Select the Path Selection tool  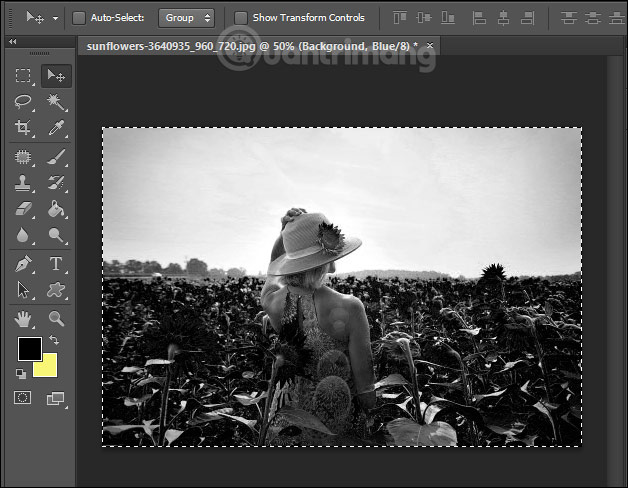23,290
